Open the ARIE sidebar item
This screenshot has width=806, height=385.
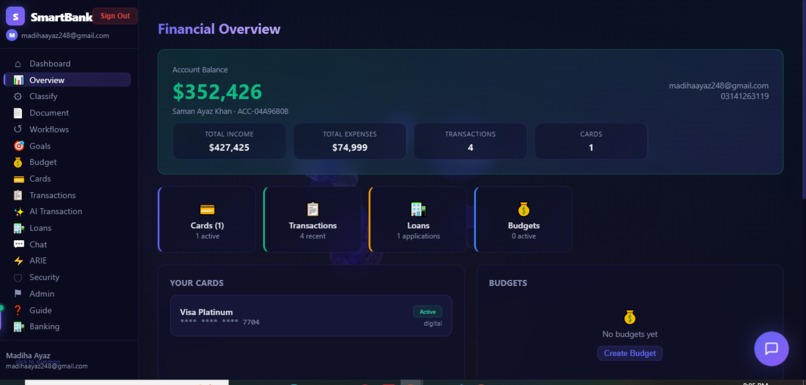click(67, 261)
